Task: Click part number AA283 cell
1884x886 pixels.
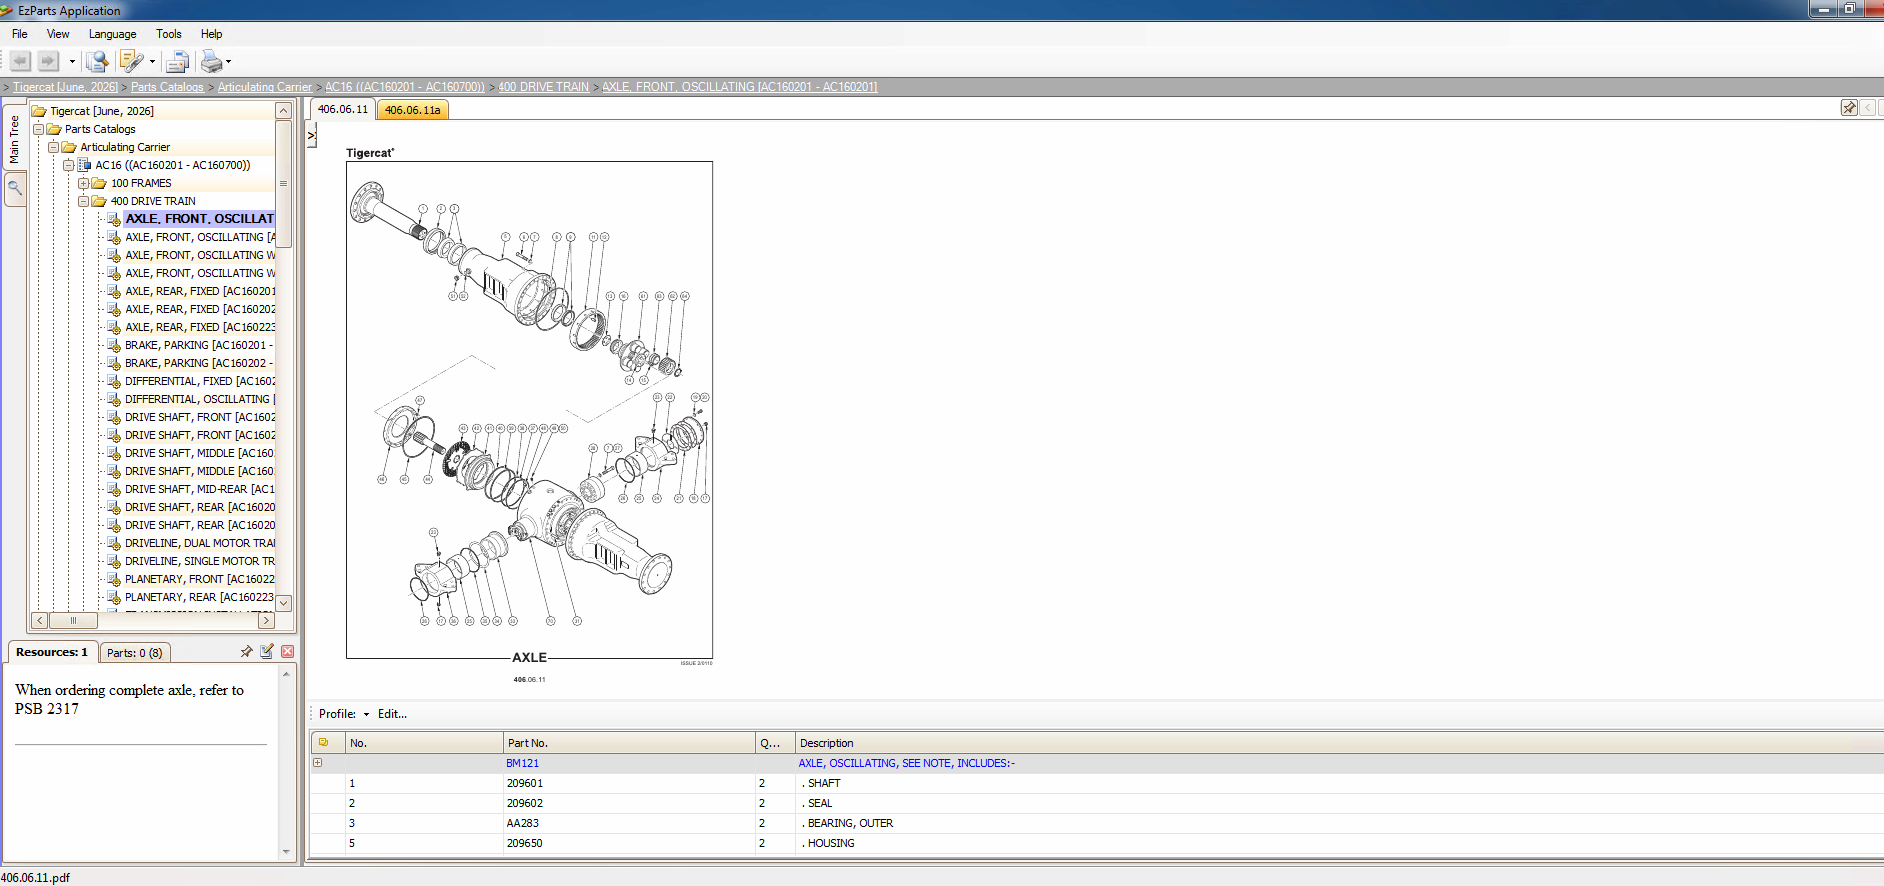Action: pyautogui.click(x=629, y=823)
